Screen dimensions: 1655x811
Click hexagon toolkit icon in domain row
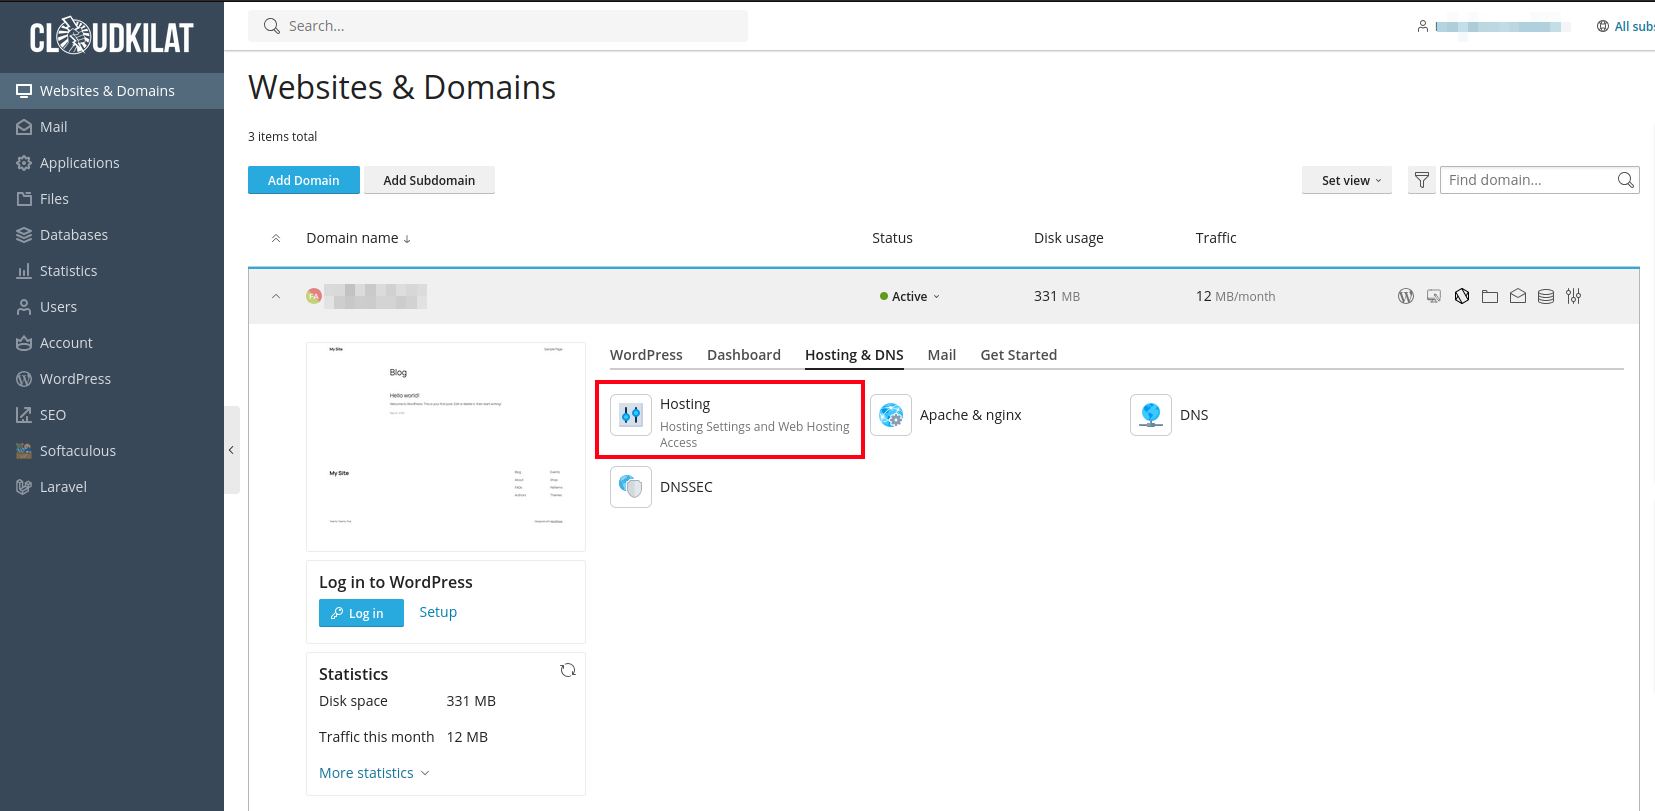pos(1462,296)
